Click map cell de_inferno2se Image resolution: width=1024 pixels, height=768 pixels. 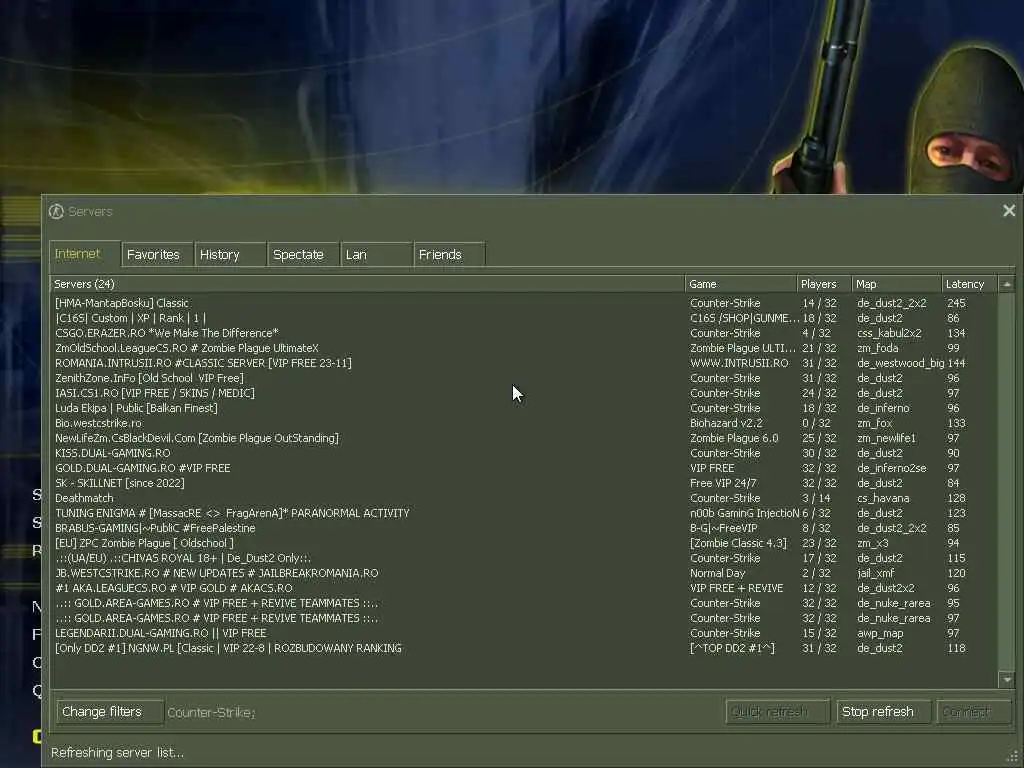(891, 468)
